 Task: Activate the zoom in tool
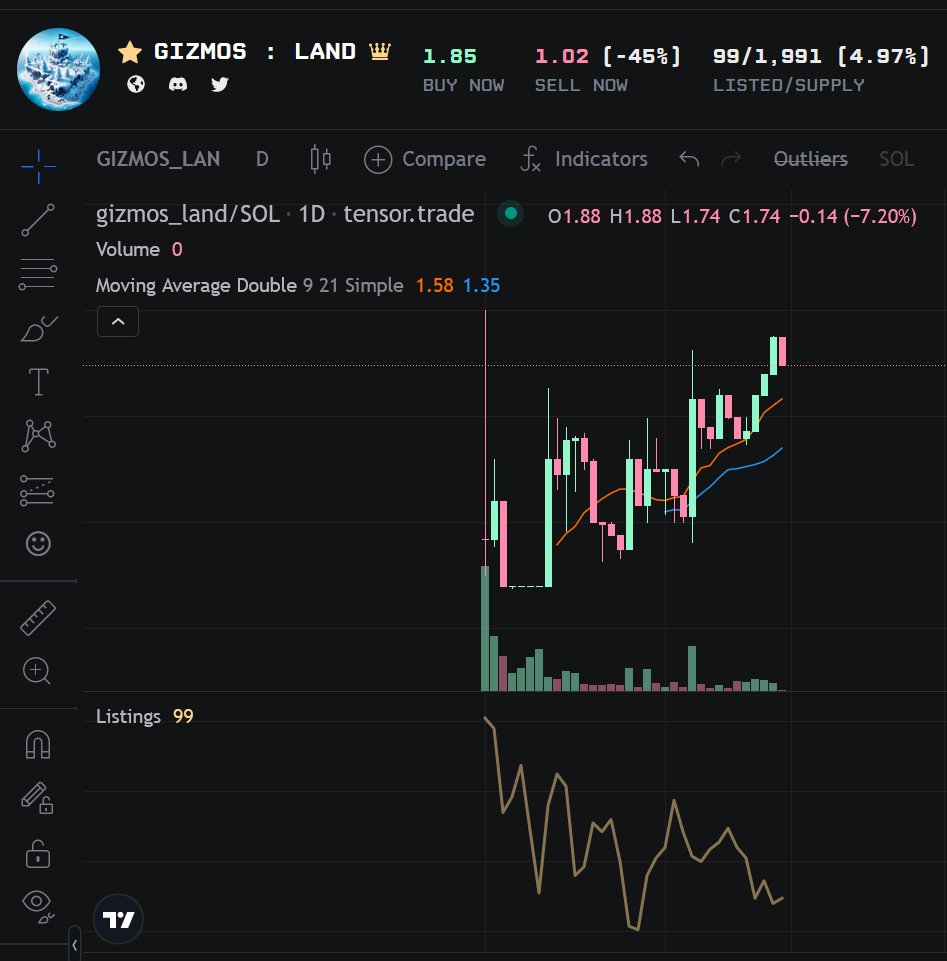click(x=37, y=670)
